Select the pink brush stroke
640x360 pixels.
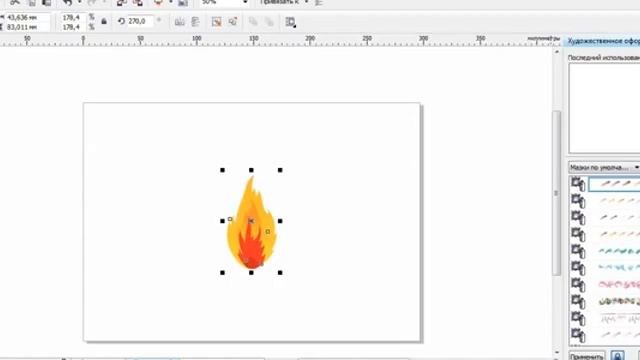pos(618,284)
